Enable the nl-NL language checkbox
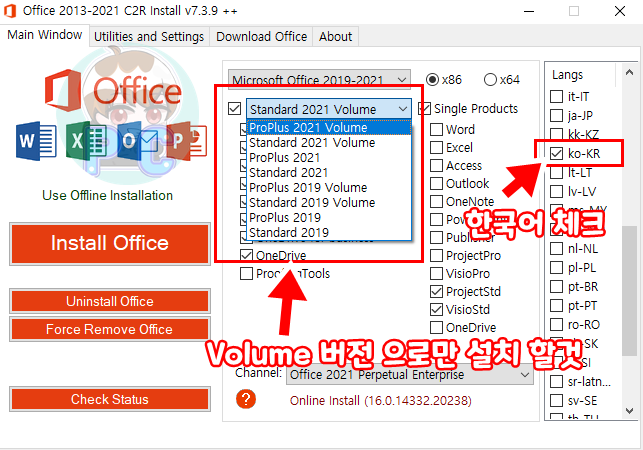This screenshot has width=643, height=450. (556, 249)
